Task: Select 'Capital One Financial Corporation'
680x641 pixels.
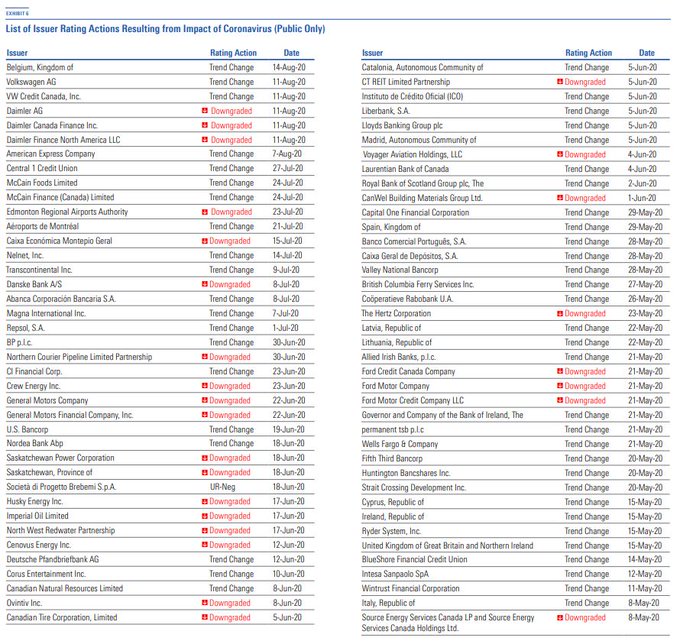Action: pos(415,213)
